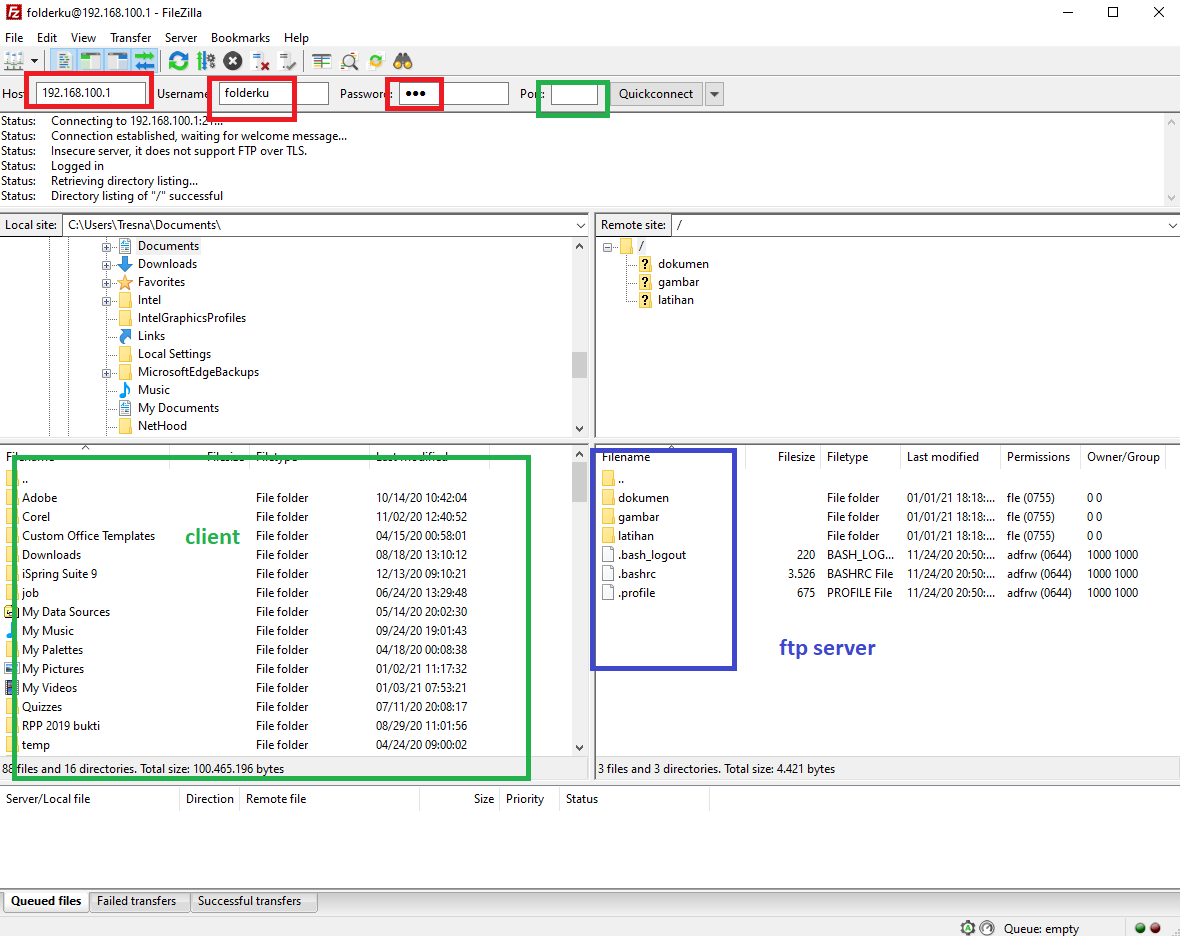The width and height of the screenshot is (1180, 936).
Task: Select the gambar folder in remote tree
Action: coord(678,282)
